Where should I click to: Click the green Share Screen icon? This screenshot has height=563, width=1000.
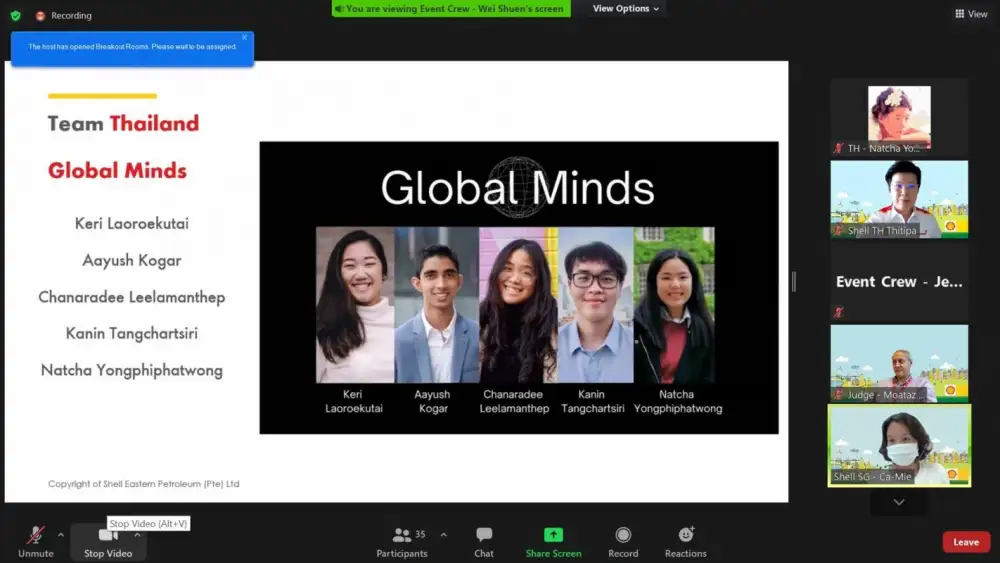click(x=553, y=535)
